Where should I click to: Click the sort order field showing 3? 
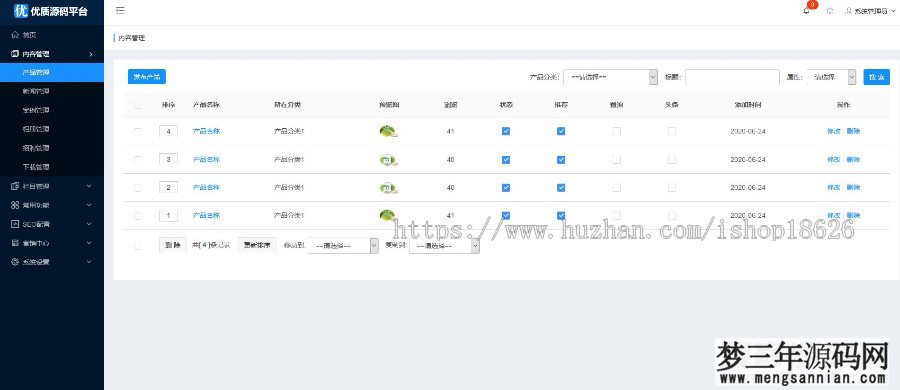(168, 160)
